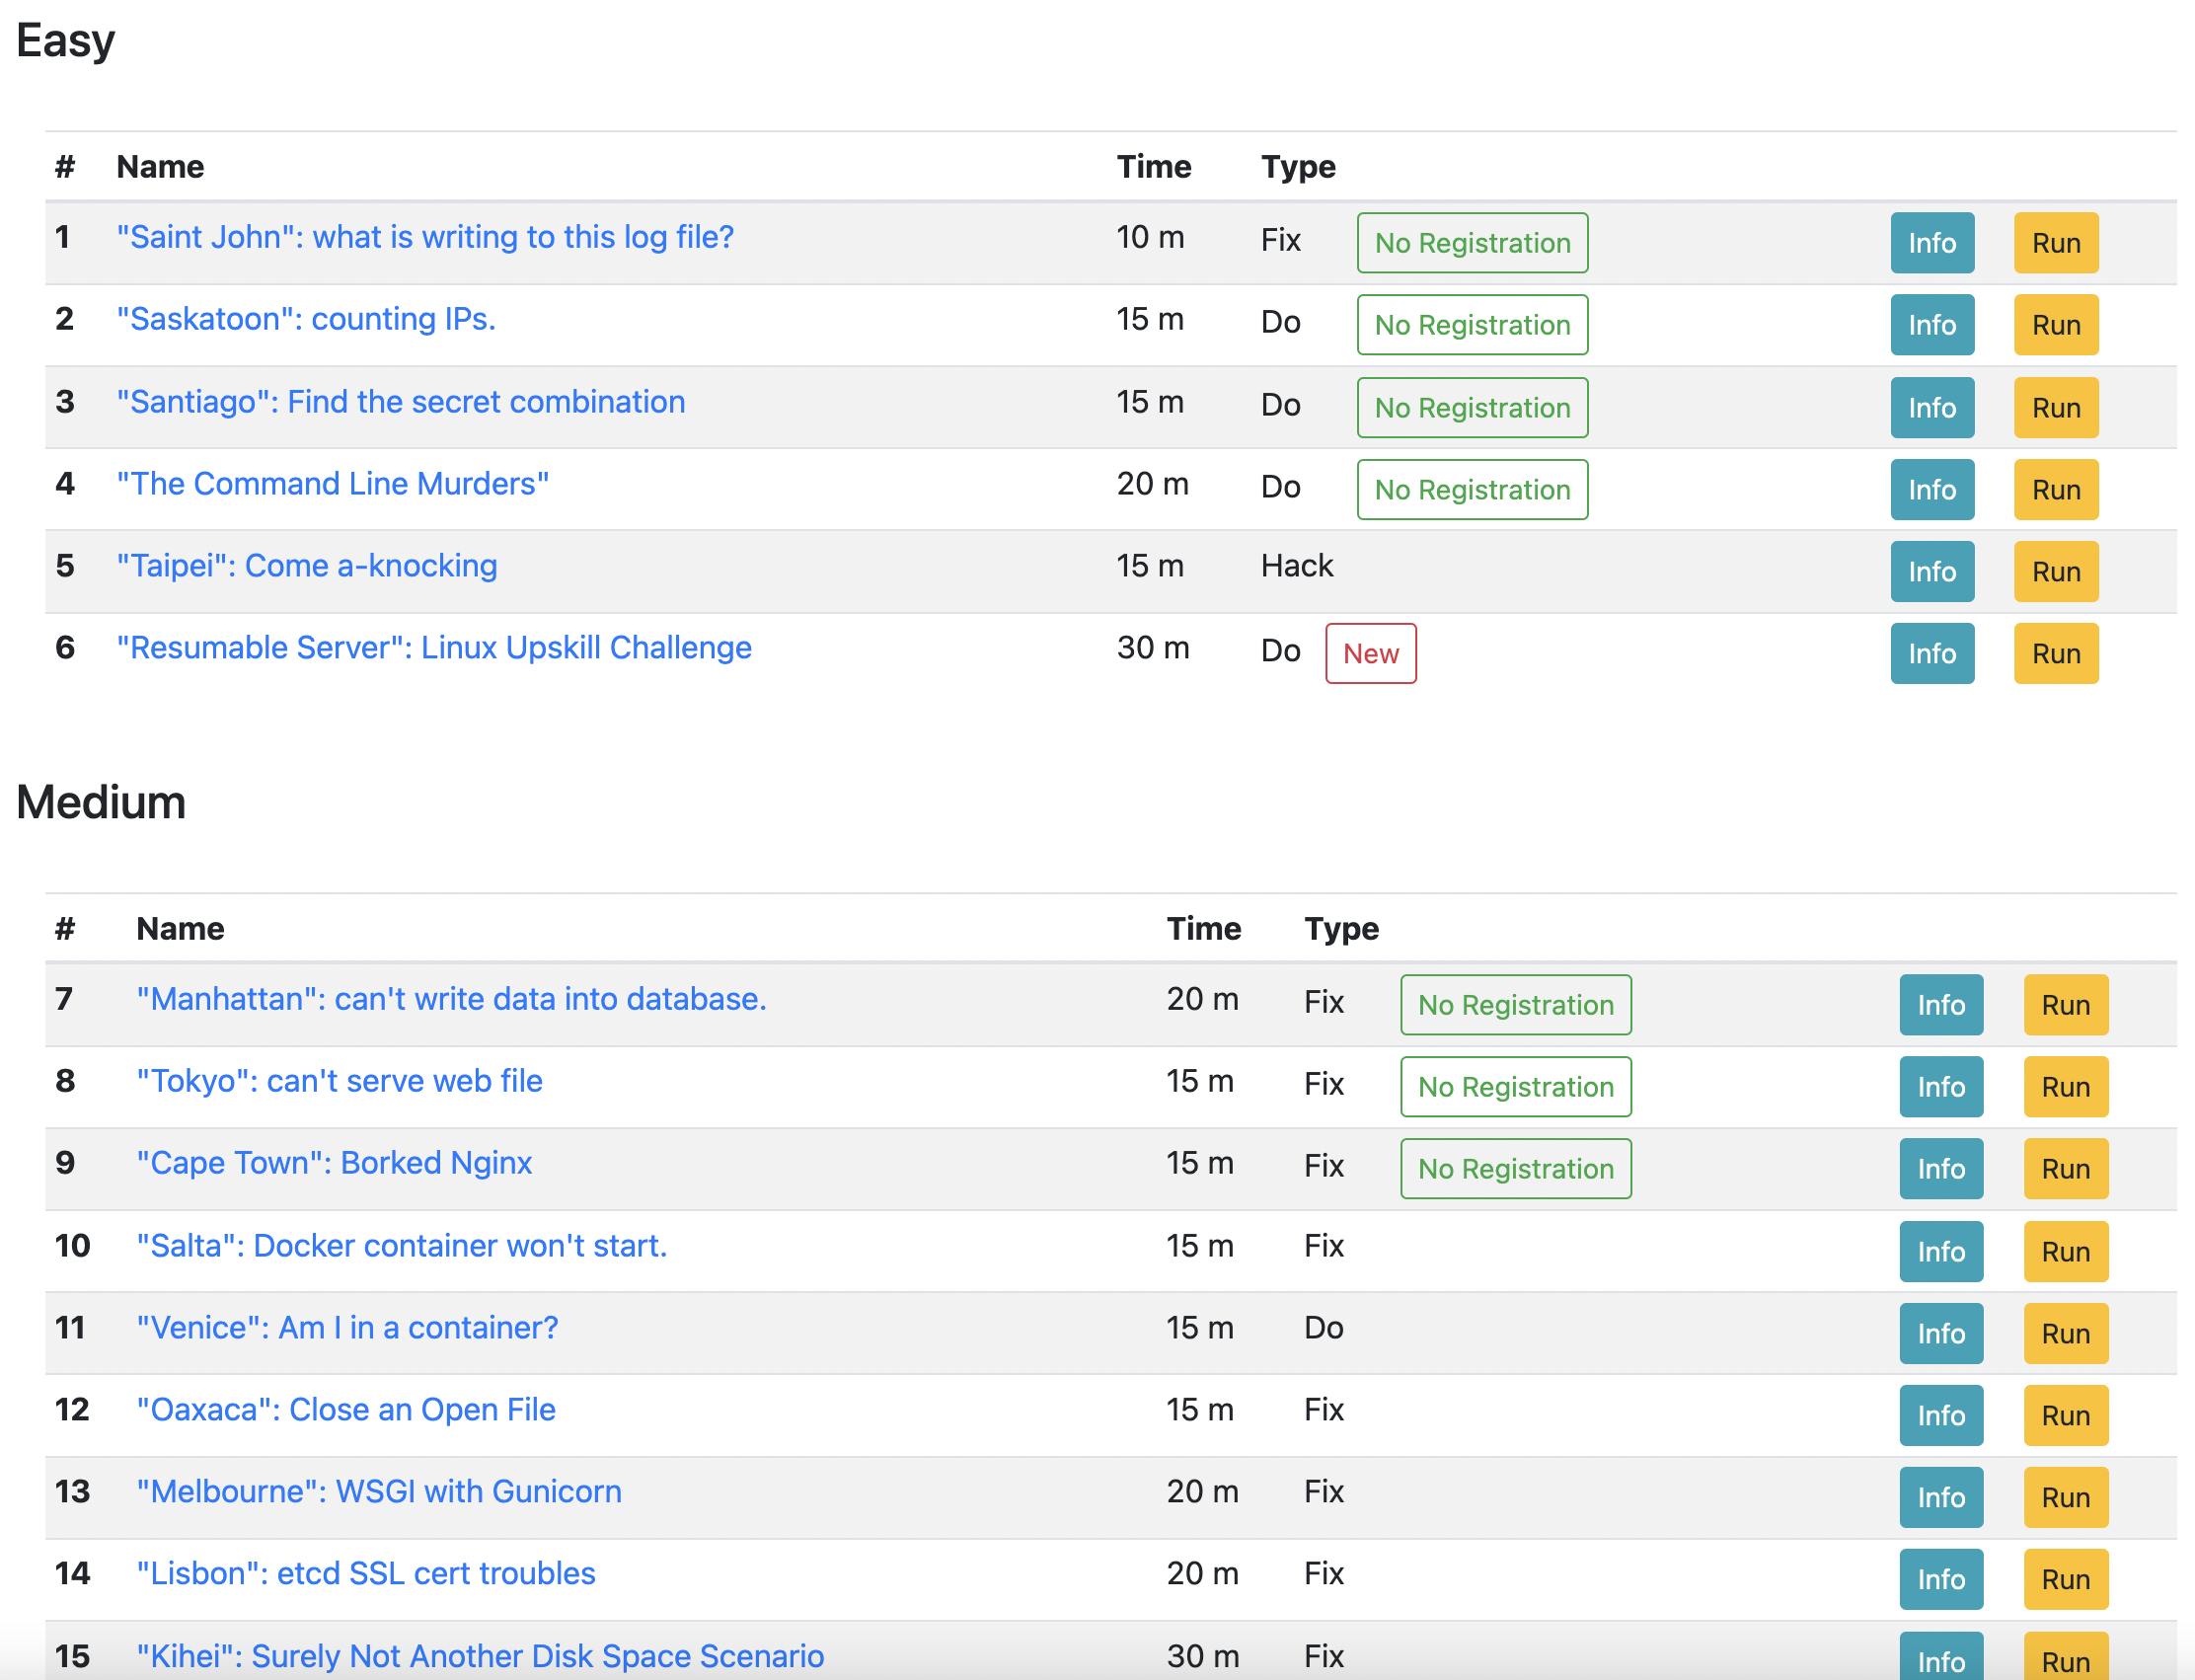This screenshot has width=2195, height=1680.
Task: Open "Tokyo": can't serve web file
Action: [339, 1080]
